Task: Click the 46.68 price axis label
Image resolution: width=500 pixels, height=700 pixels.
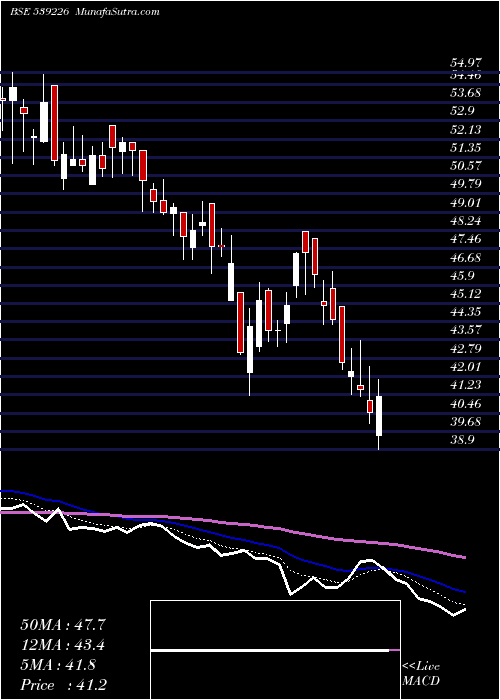Action: pos(466,258)
